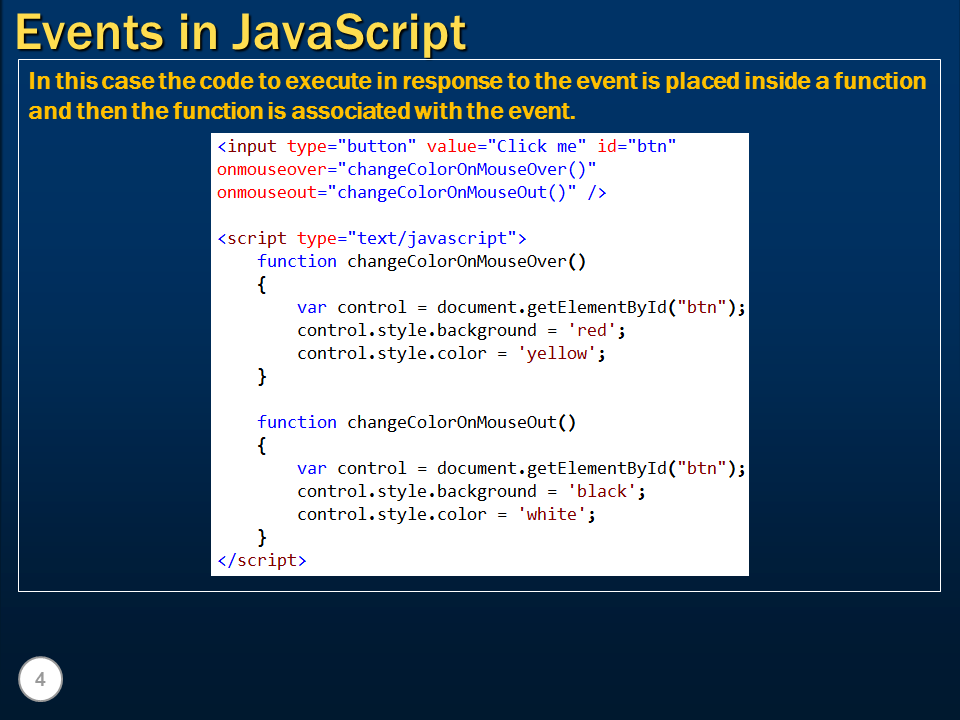Click the line setting color to 'white'
Screen dimensions: 960x720
pos(446,514)
